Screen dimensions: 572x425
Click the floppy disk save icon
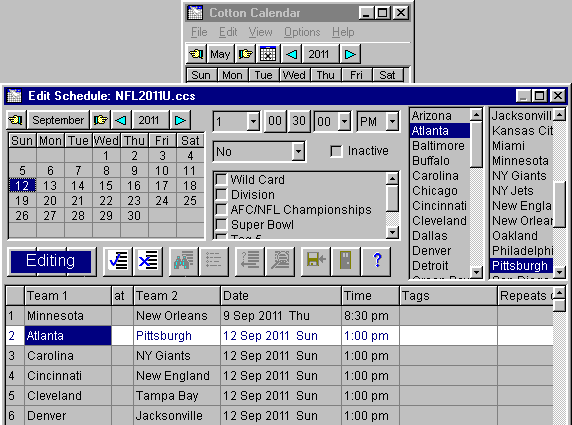pos(316,261)
